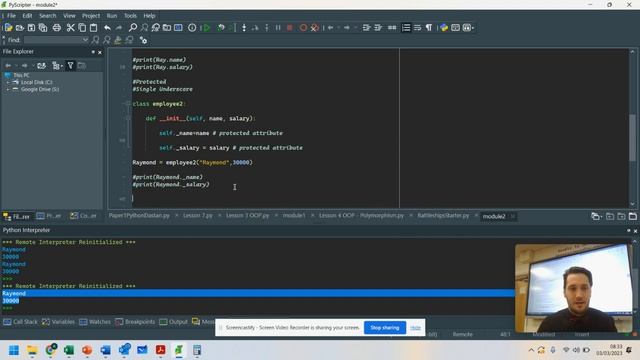The width and height of the screenshot is (640, 360).
Task: Open the Run menu
Action: [x=112, y=16]
